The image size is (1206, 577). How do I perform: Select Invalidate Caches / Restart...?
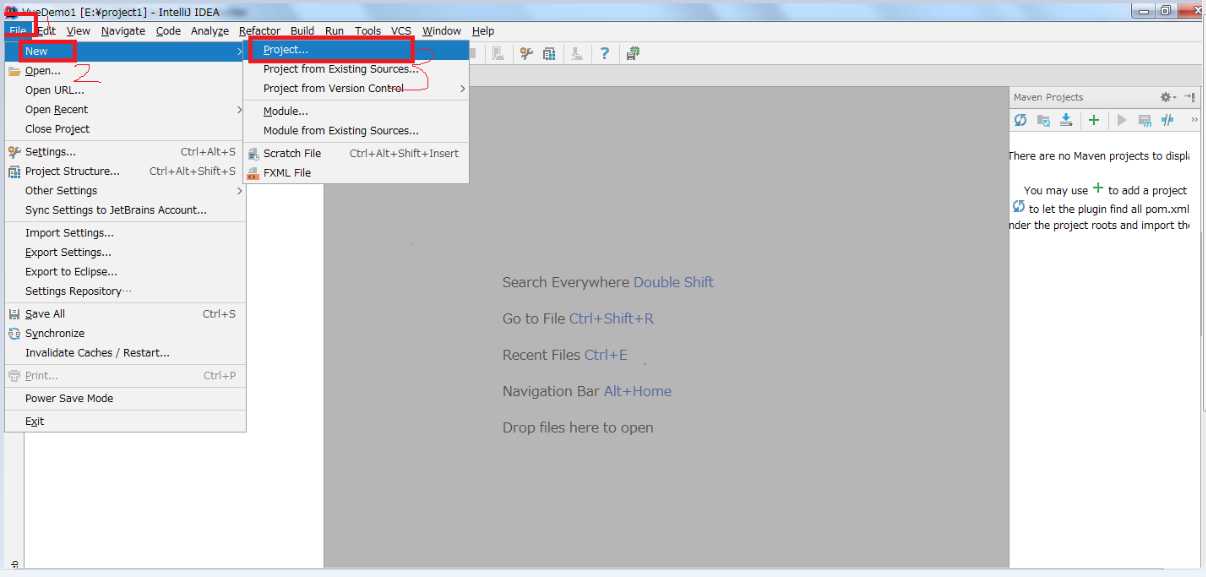click(x=125, y=352)
